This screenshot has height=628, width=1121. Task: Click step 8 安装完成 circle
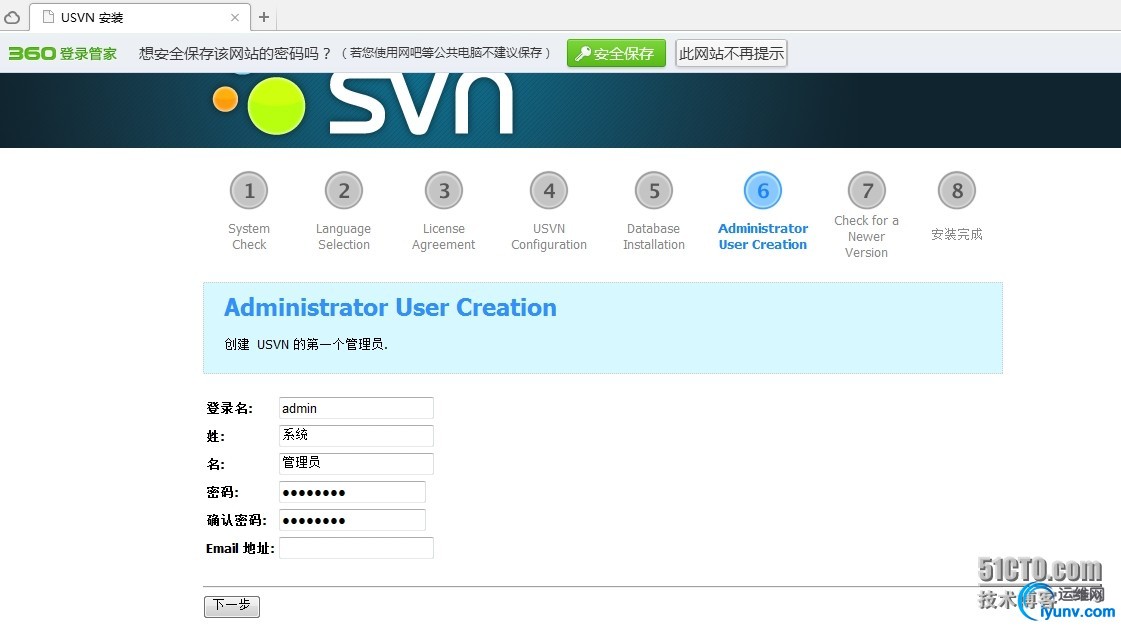point(957,191)
